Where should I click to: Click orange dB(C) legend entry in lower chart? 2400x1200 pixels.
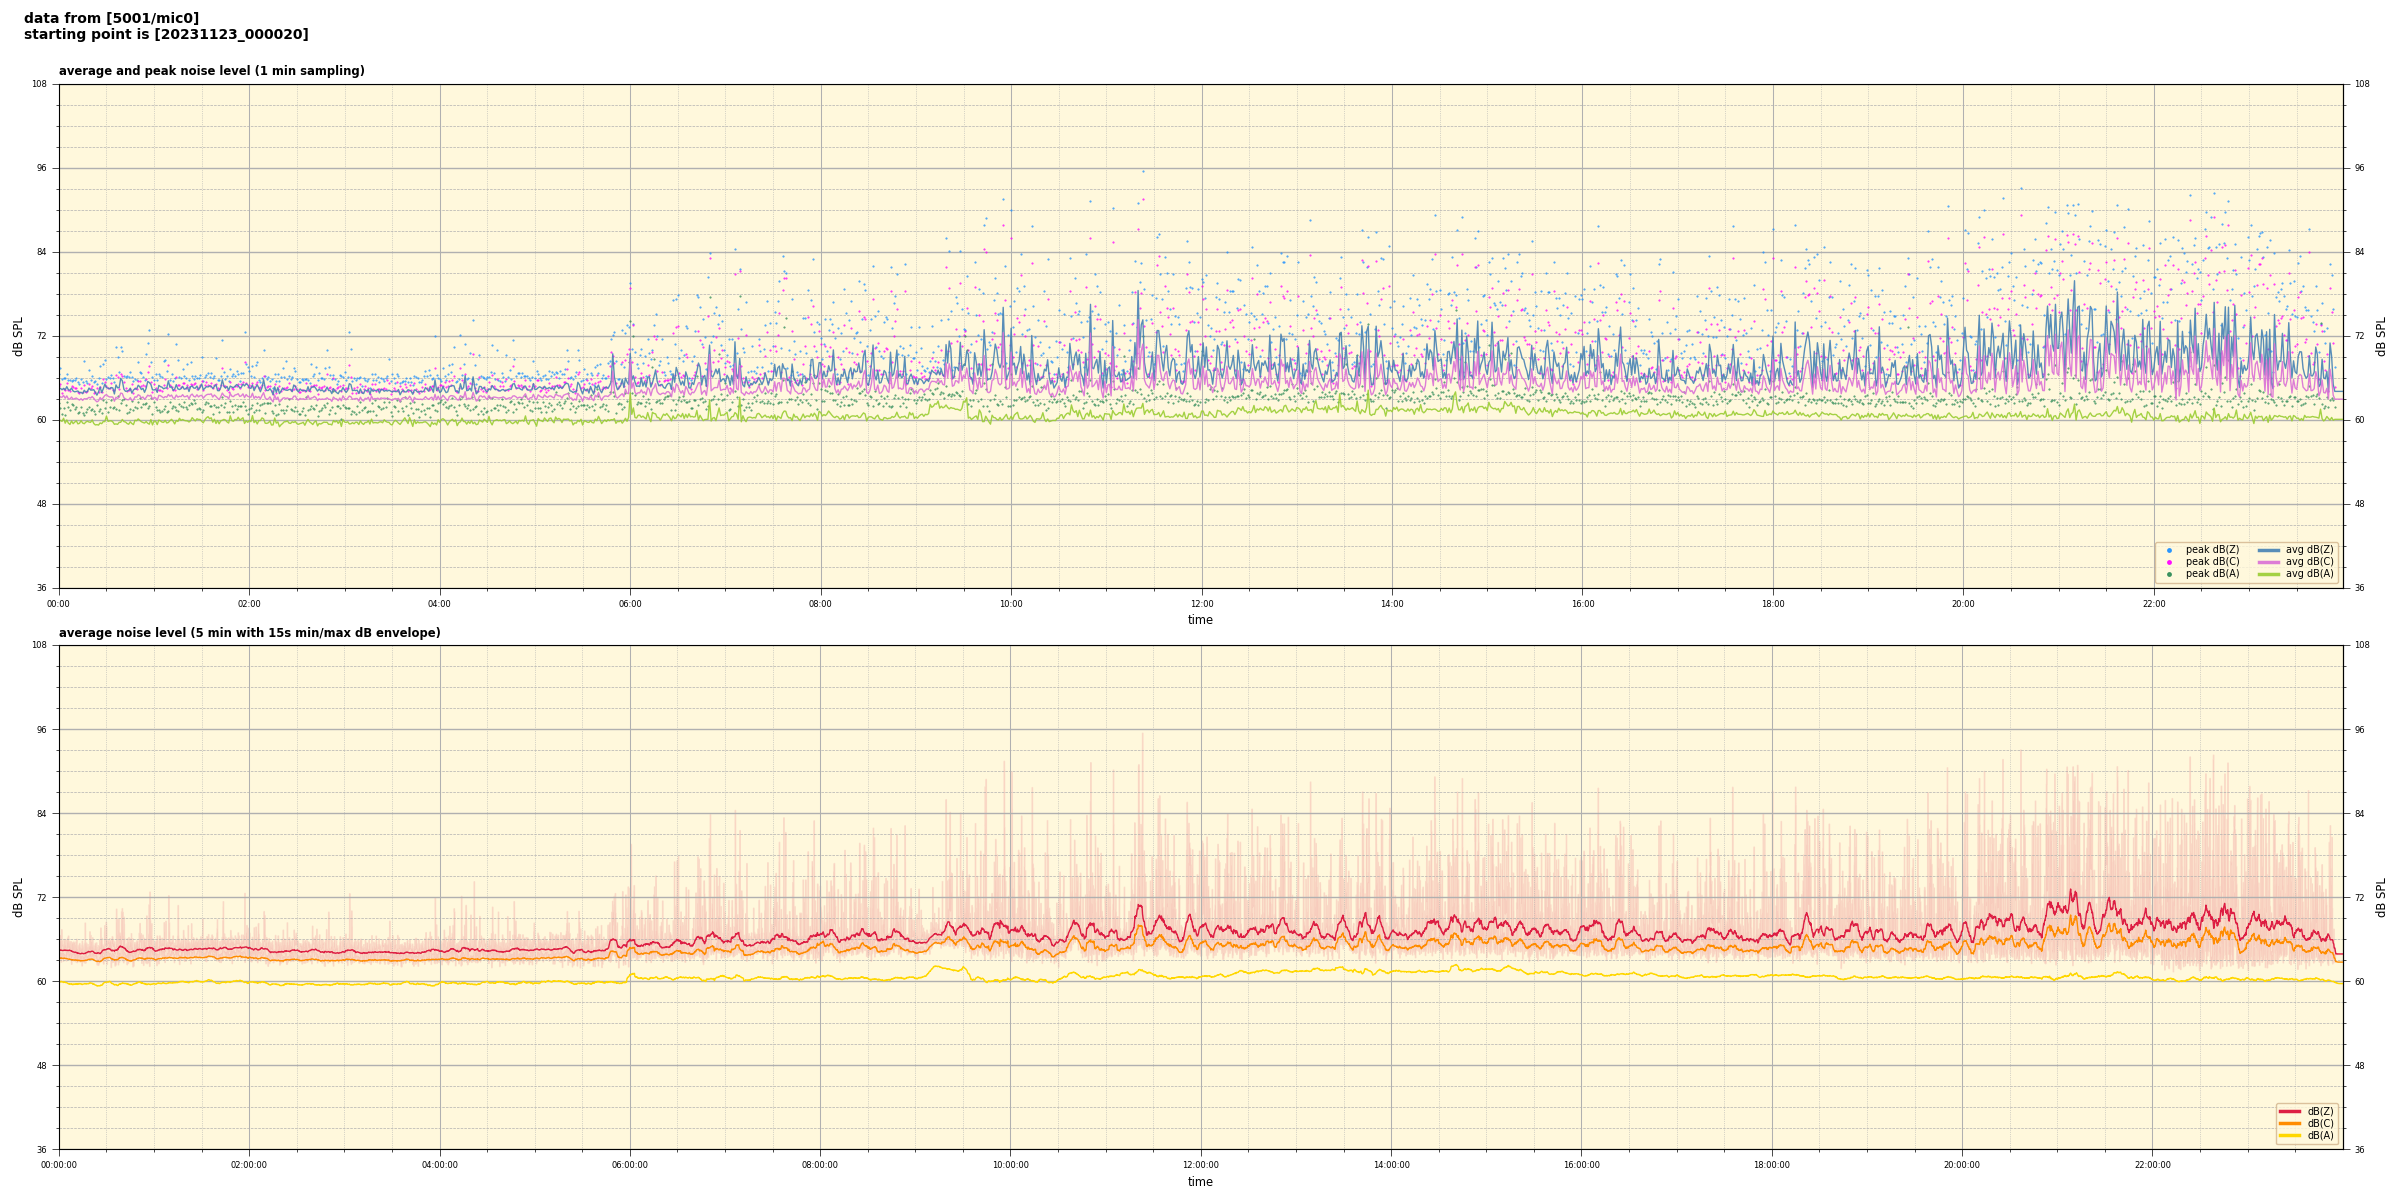tap(2290, 1123)
